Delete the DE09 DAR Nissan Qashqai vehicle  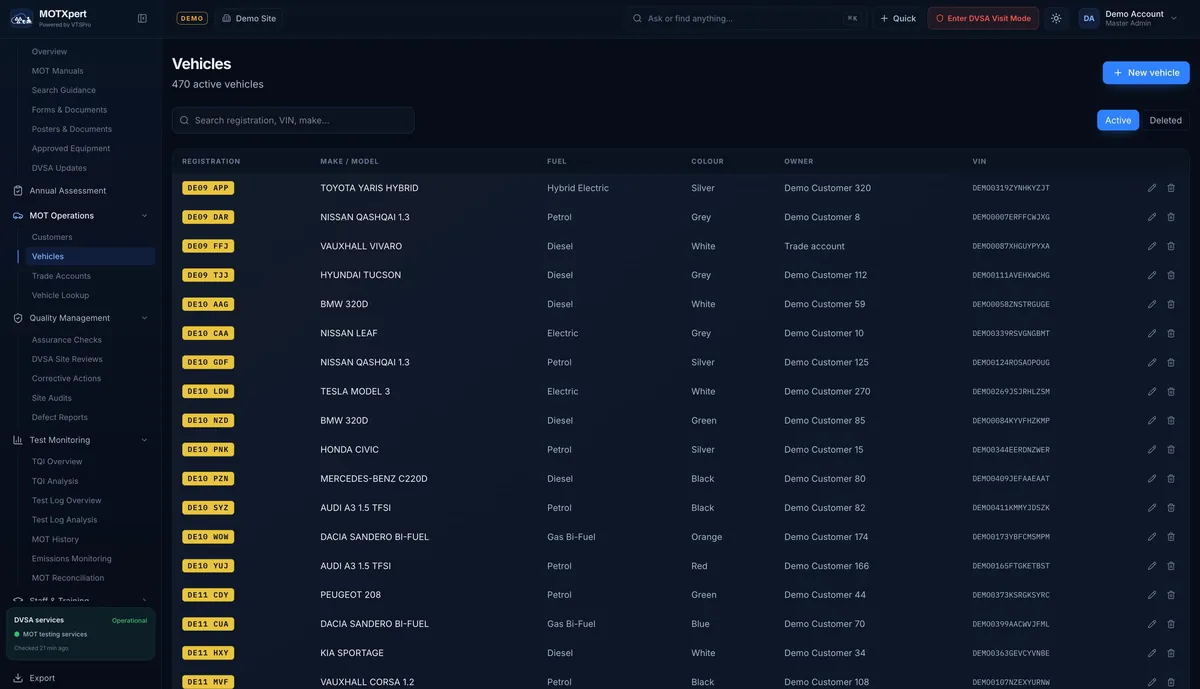pyautogui.click(x=1171, y=217)
